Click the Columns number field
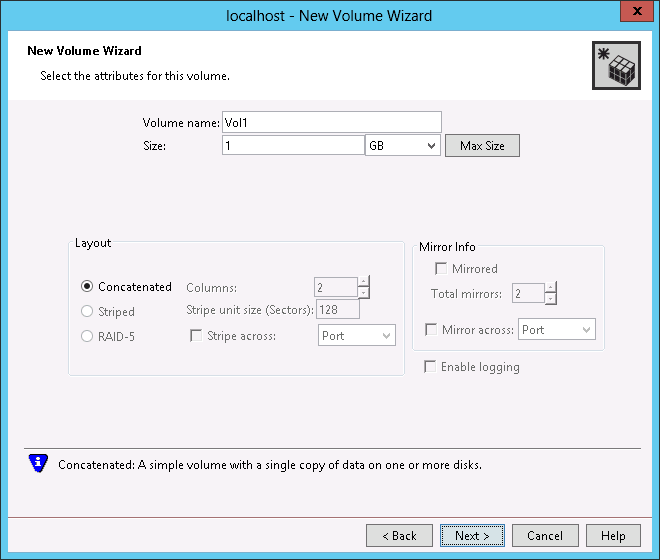The width and height of the screenshot is (660, 560). pos(336,287)
